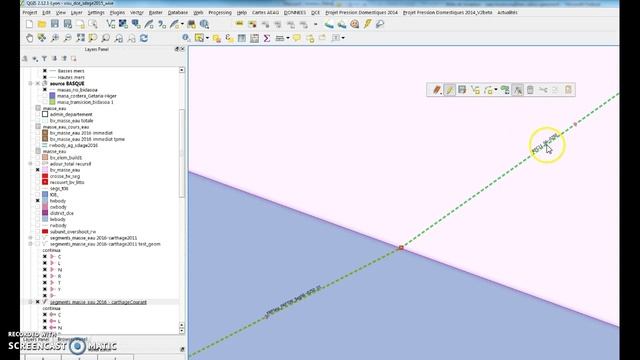Viewport: 640px width, 360px height.
Task: Open the Vector menu
Action: (137, 13)
